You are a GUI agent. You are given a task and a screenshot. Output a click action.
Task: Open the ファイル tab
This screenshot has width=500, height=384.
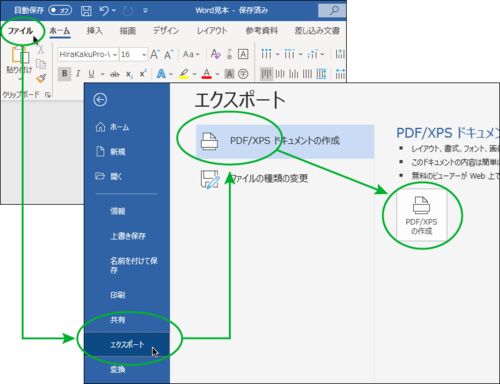point(20,31)
